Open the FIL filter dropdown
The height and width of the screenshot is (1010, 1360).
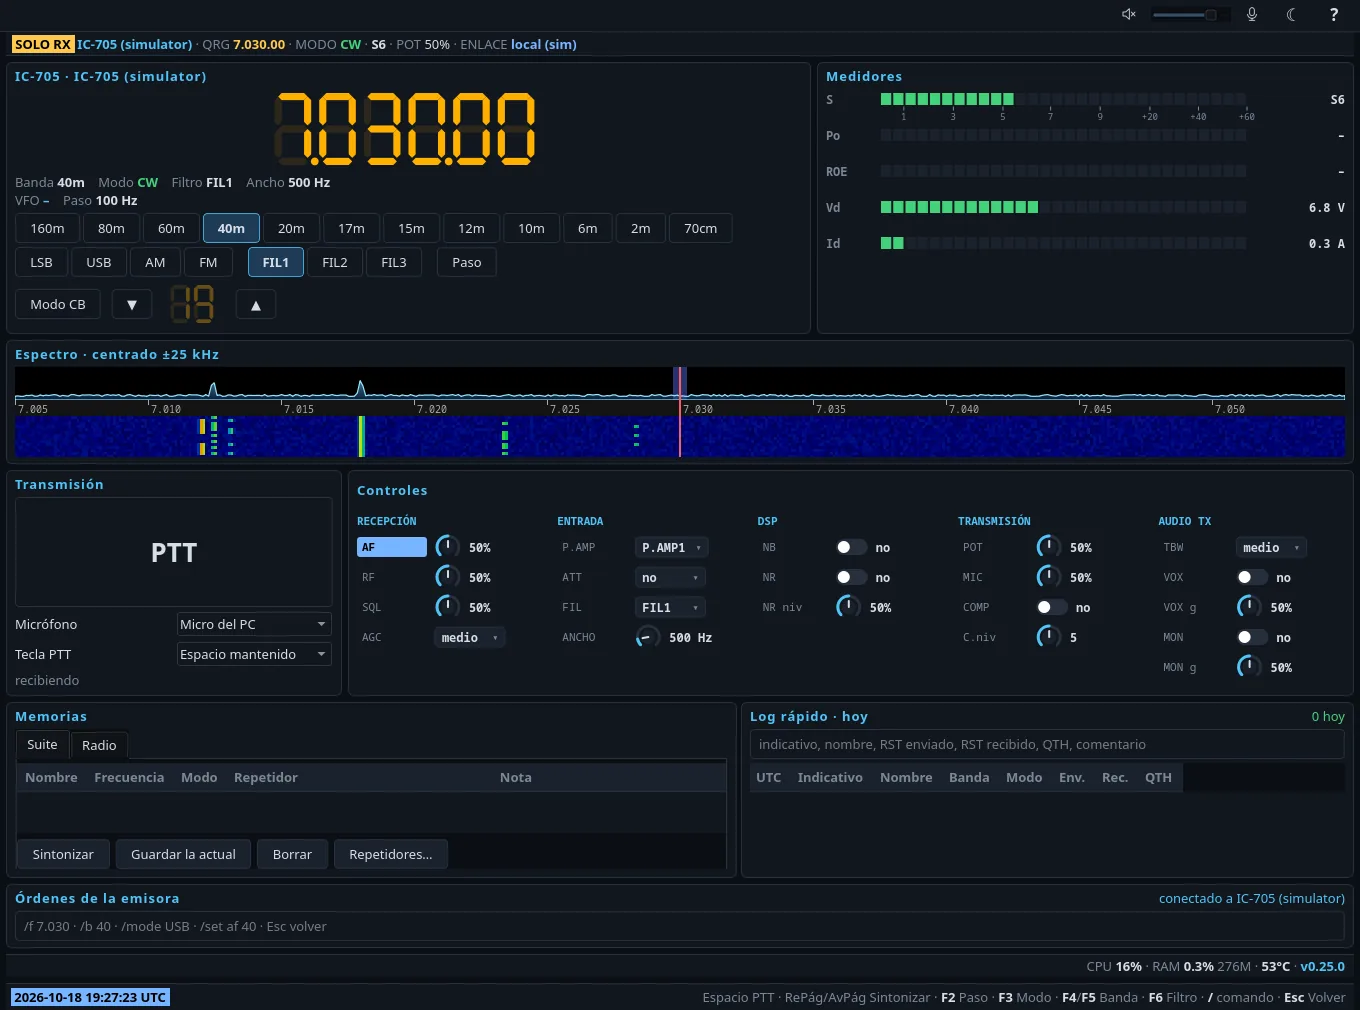coord(670,607)
